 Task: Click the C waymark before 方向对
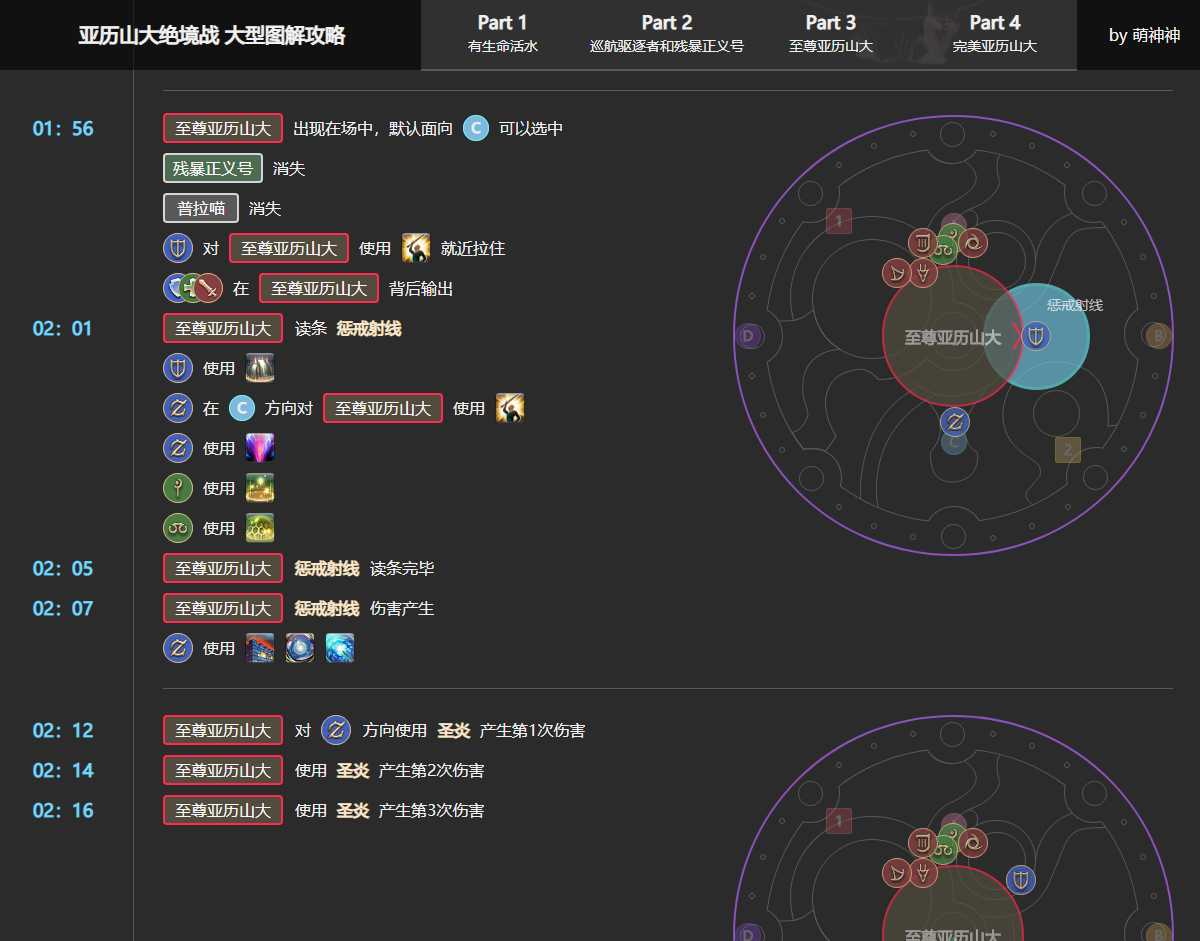point(242,408)
